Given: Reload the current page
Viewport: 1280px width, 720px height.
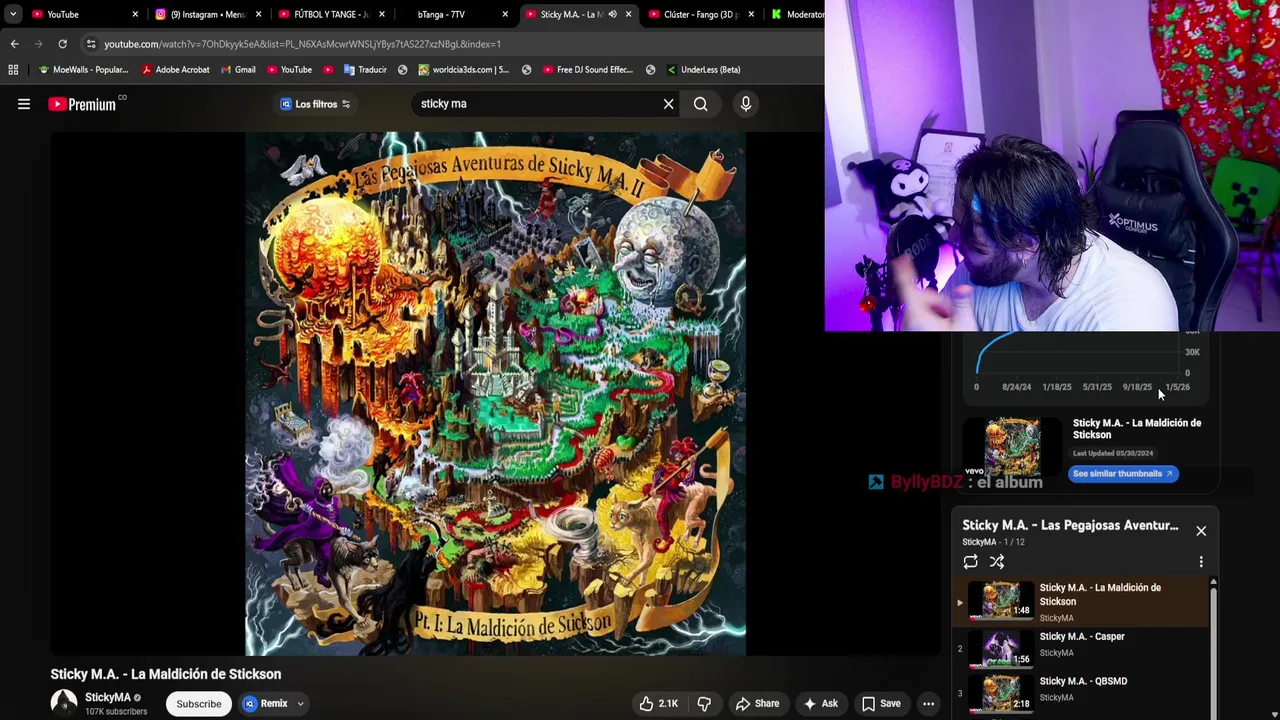Looking at the screenshot, I should pos(62,44).
